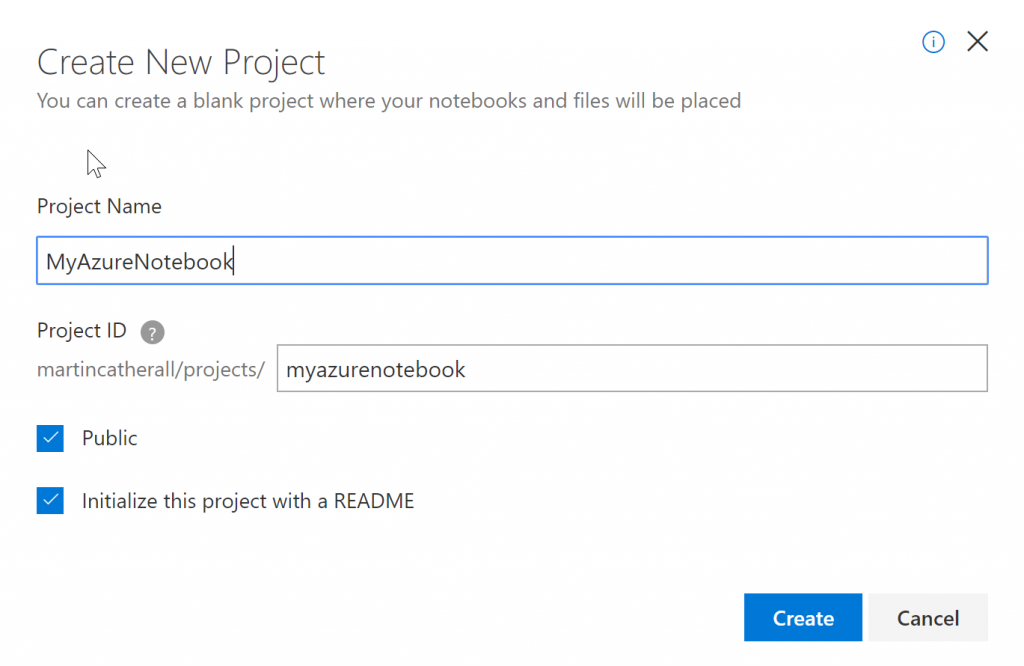Viewport: 1024px width, 666px height.
Task: Click the 'myazurenotebook' text in ID field
Action: click(x=376, y=370)
